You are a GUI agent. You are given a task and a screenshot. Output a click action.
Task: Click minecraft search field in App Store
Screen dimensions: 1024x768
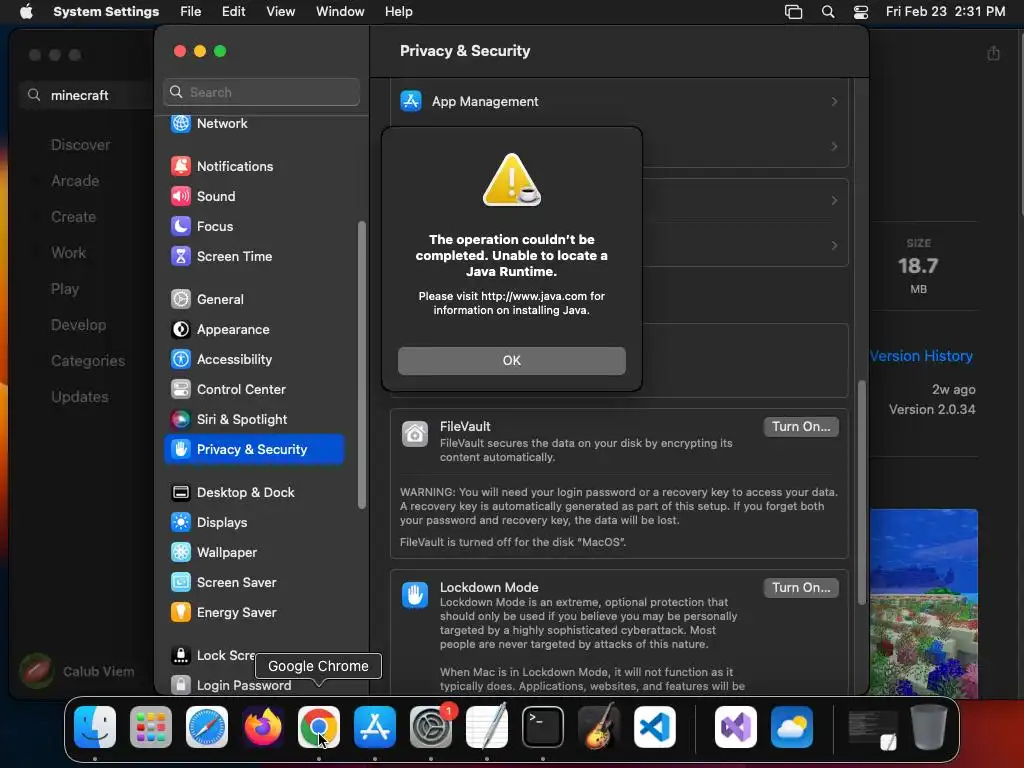click(x=88, y=95)
